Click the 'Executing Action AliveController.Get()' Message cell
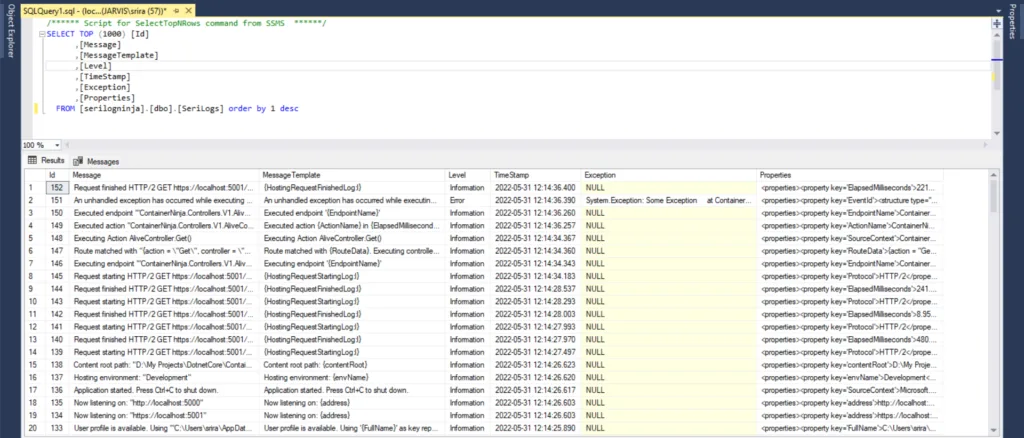The image size is (1024, 438). point(165,238)
